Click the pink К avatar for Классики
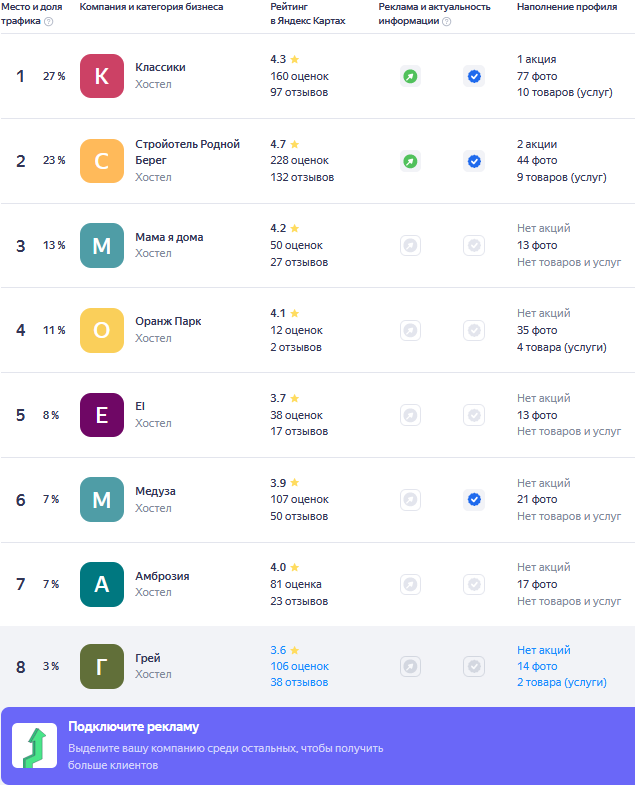The height and width of the screenshot is (785, 635). (x=102, y=76)
